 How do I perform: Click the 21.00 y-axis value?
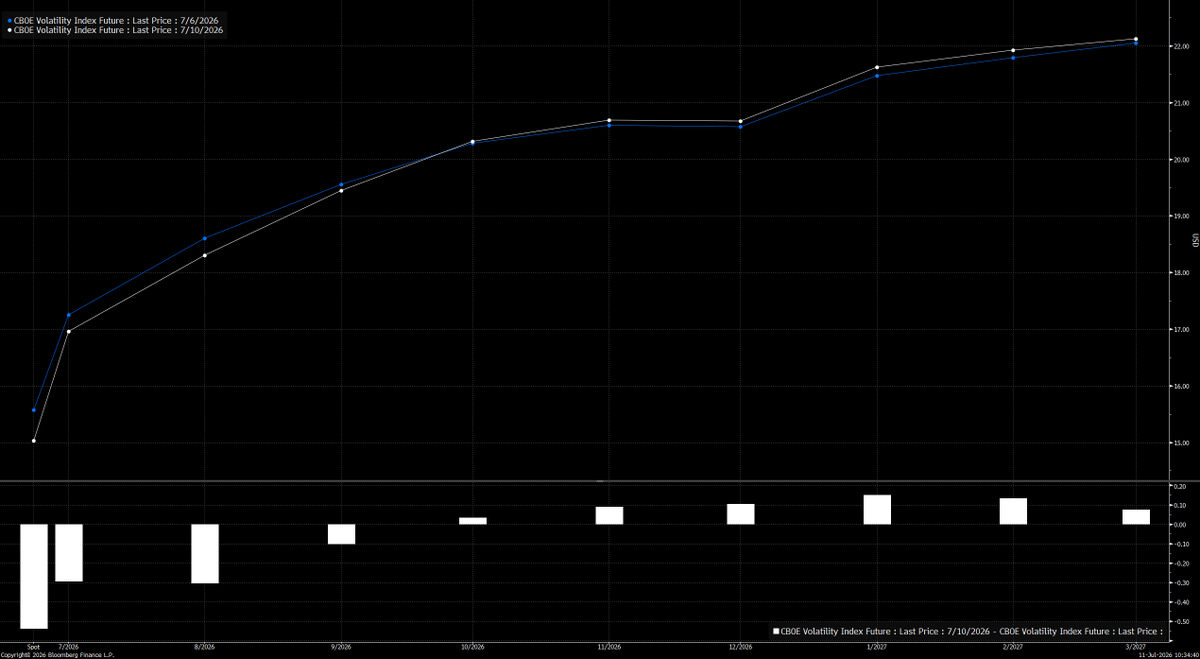(1181, 103)
